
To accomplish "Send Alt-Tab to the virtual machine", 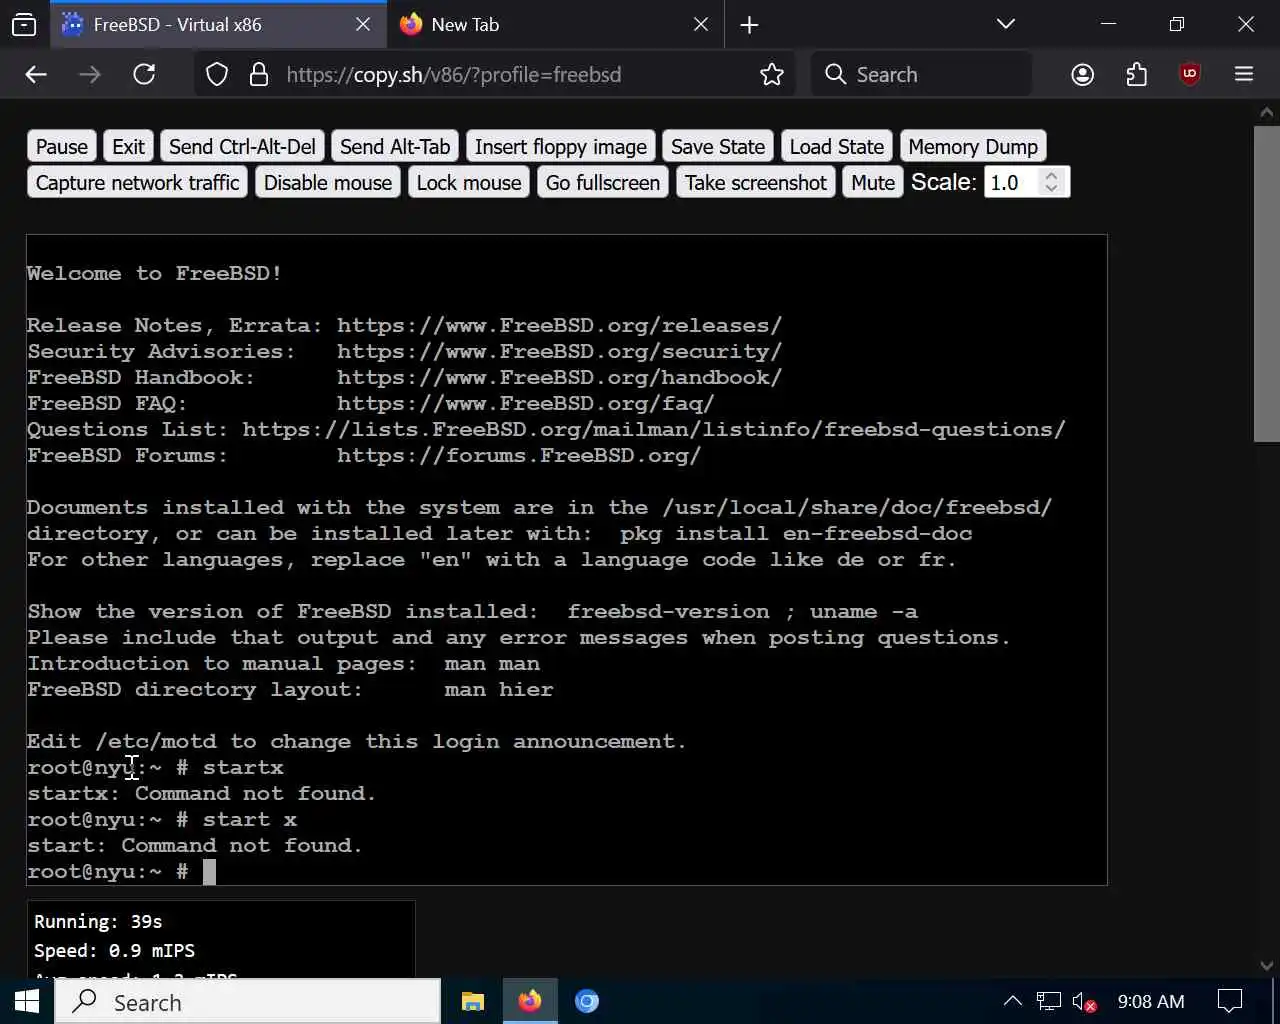I will (395, 147).
